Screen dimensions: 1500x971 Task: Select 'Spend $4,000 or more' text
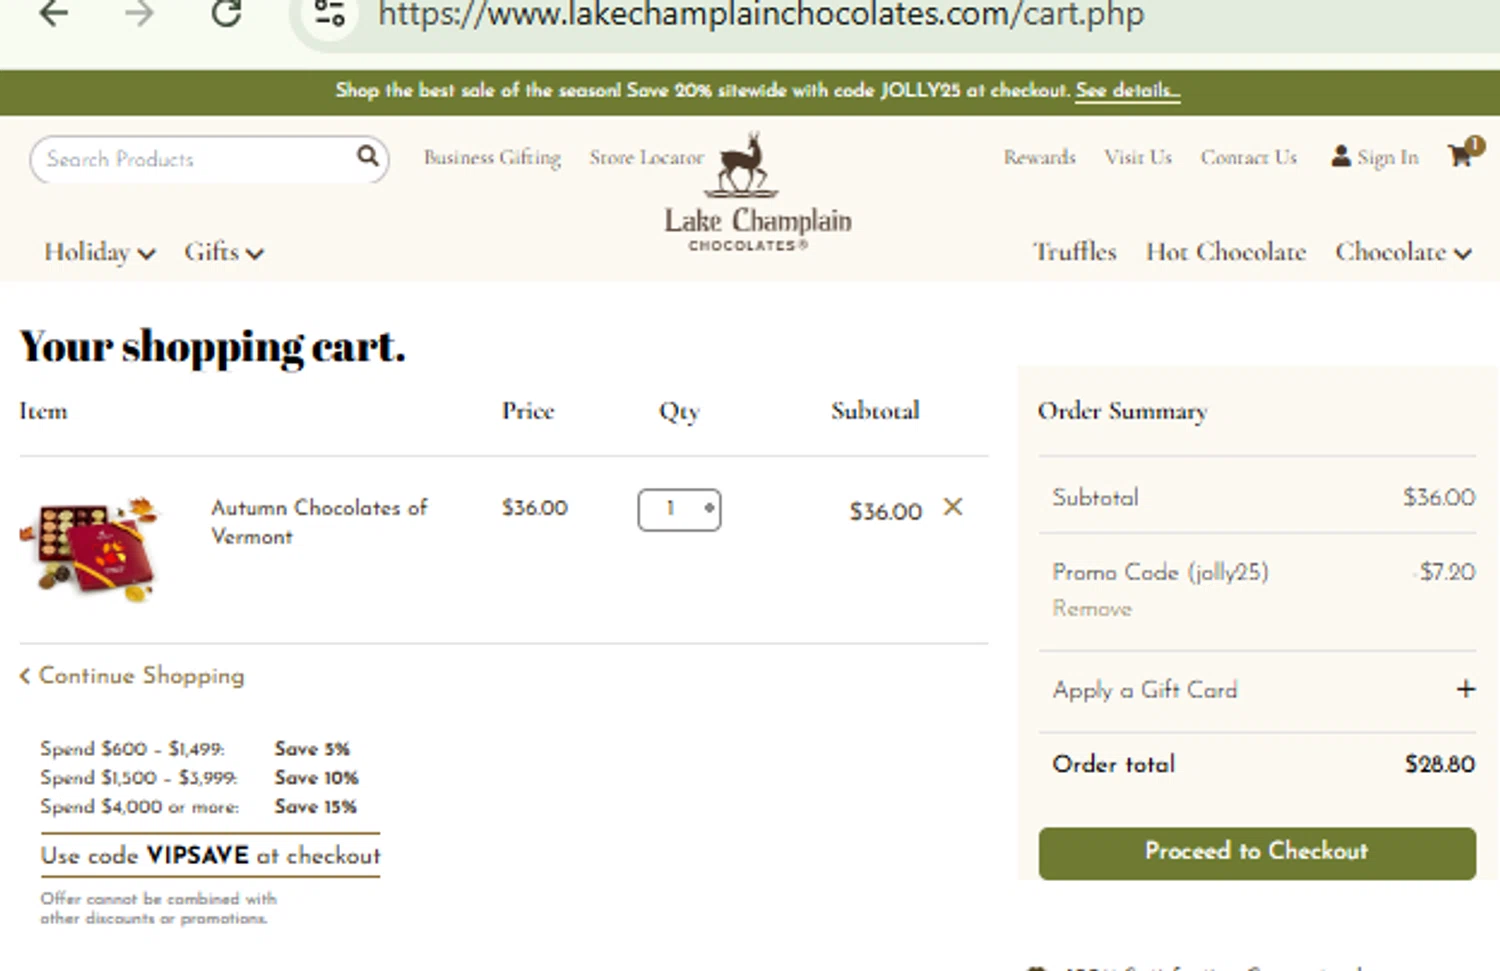tap(140, 807)
